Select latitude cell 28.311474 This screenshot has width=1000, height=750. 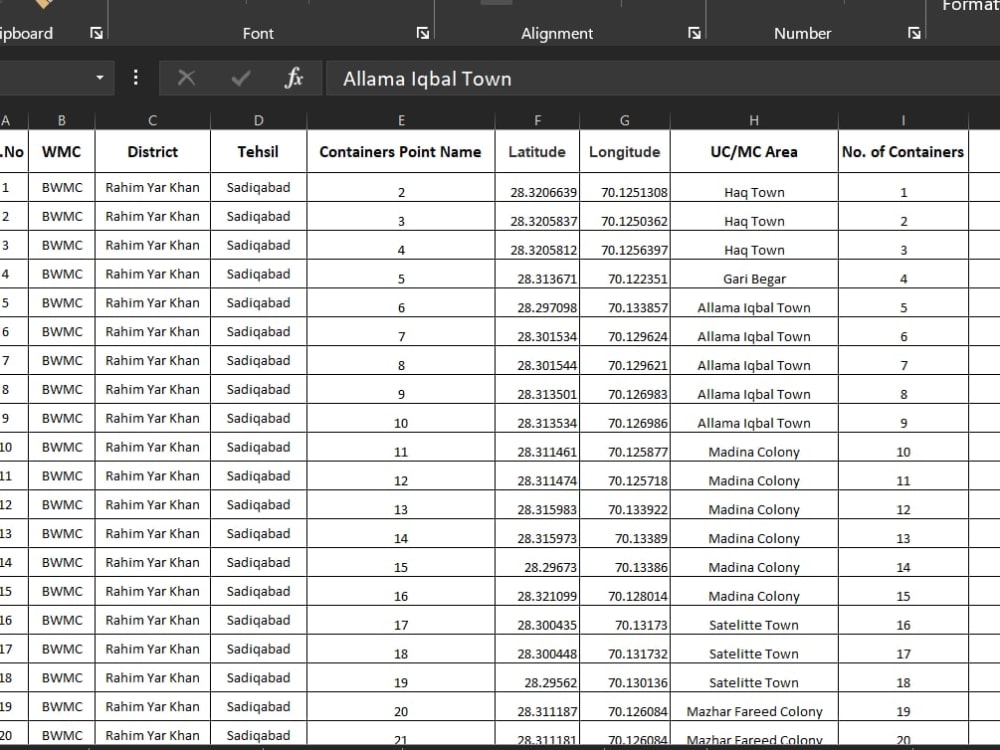click(538, 476)
